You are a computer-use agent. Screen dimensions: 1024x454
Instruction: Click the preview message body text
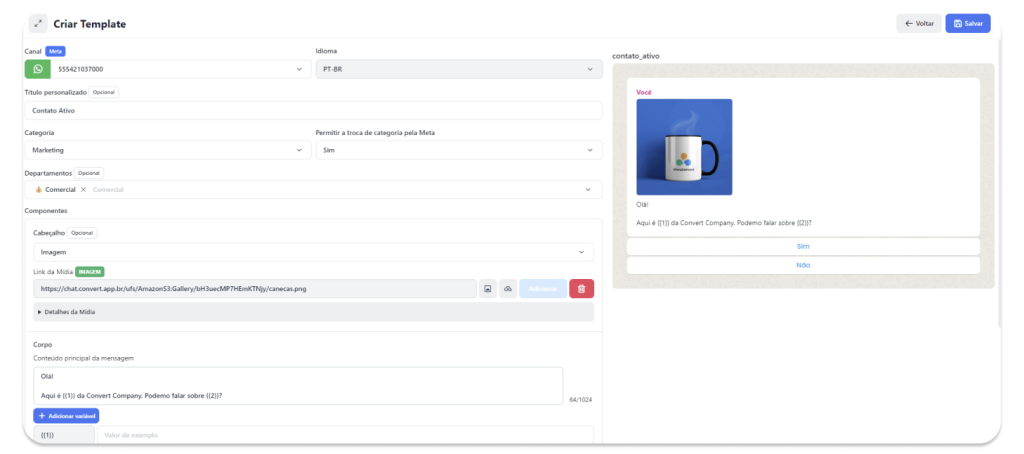pos(724,223)
